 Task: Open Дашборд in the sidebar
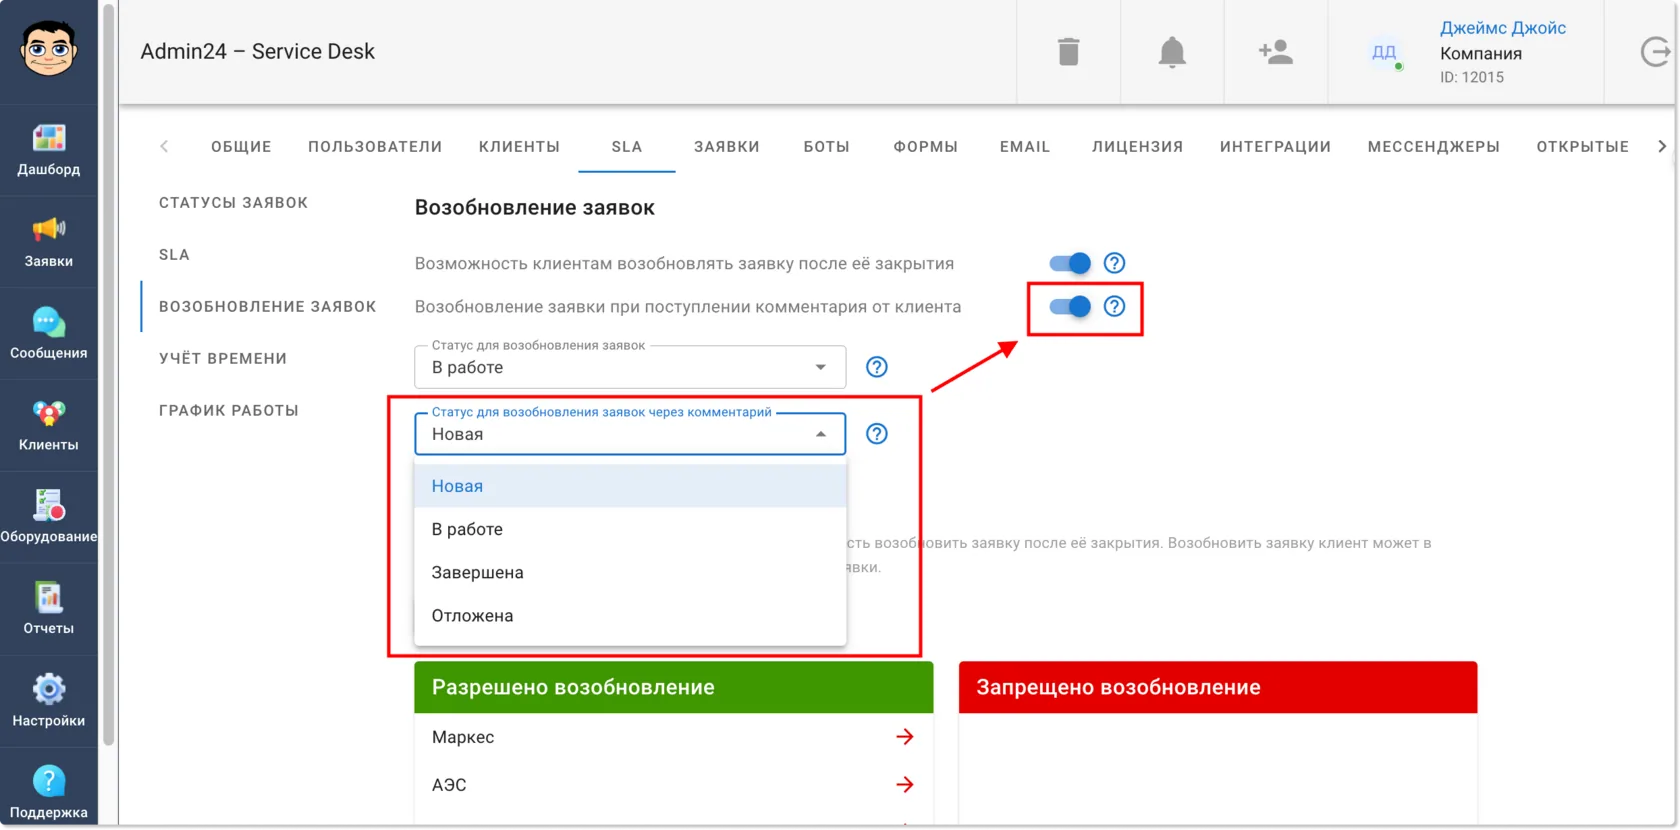49,150
